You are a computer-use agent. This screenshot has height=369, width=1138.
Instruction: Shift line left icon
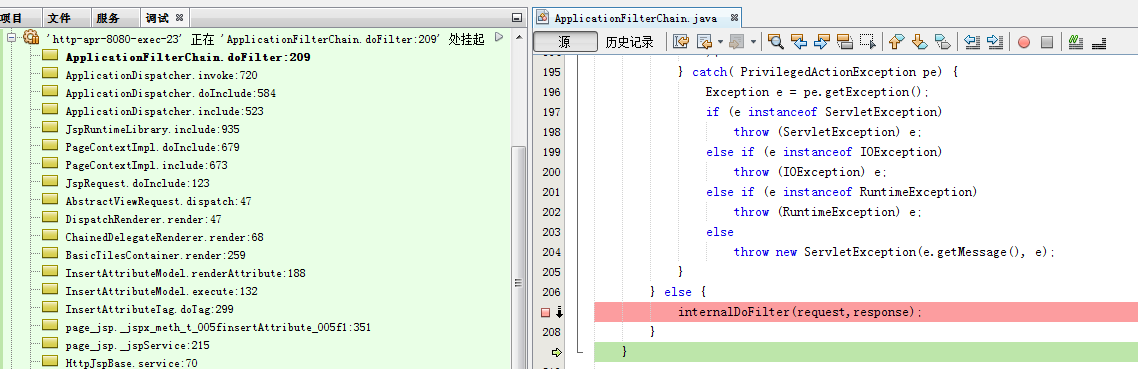tap(972, 41)
